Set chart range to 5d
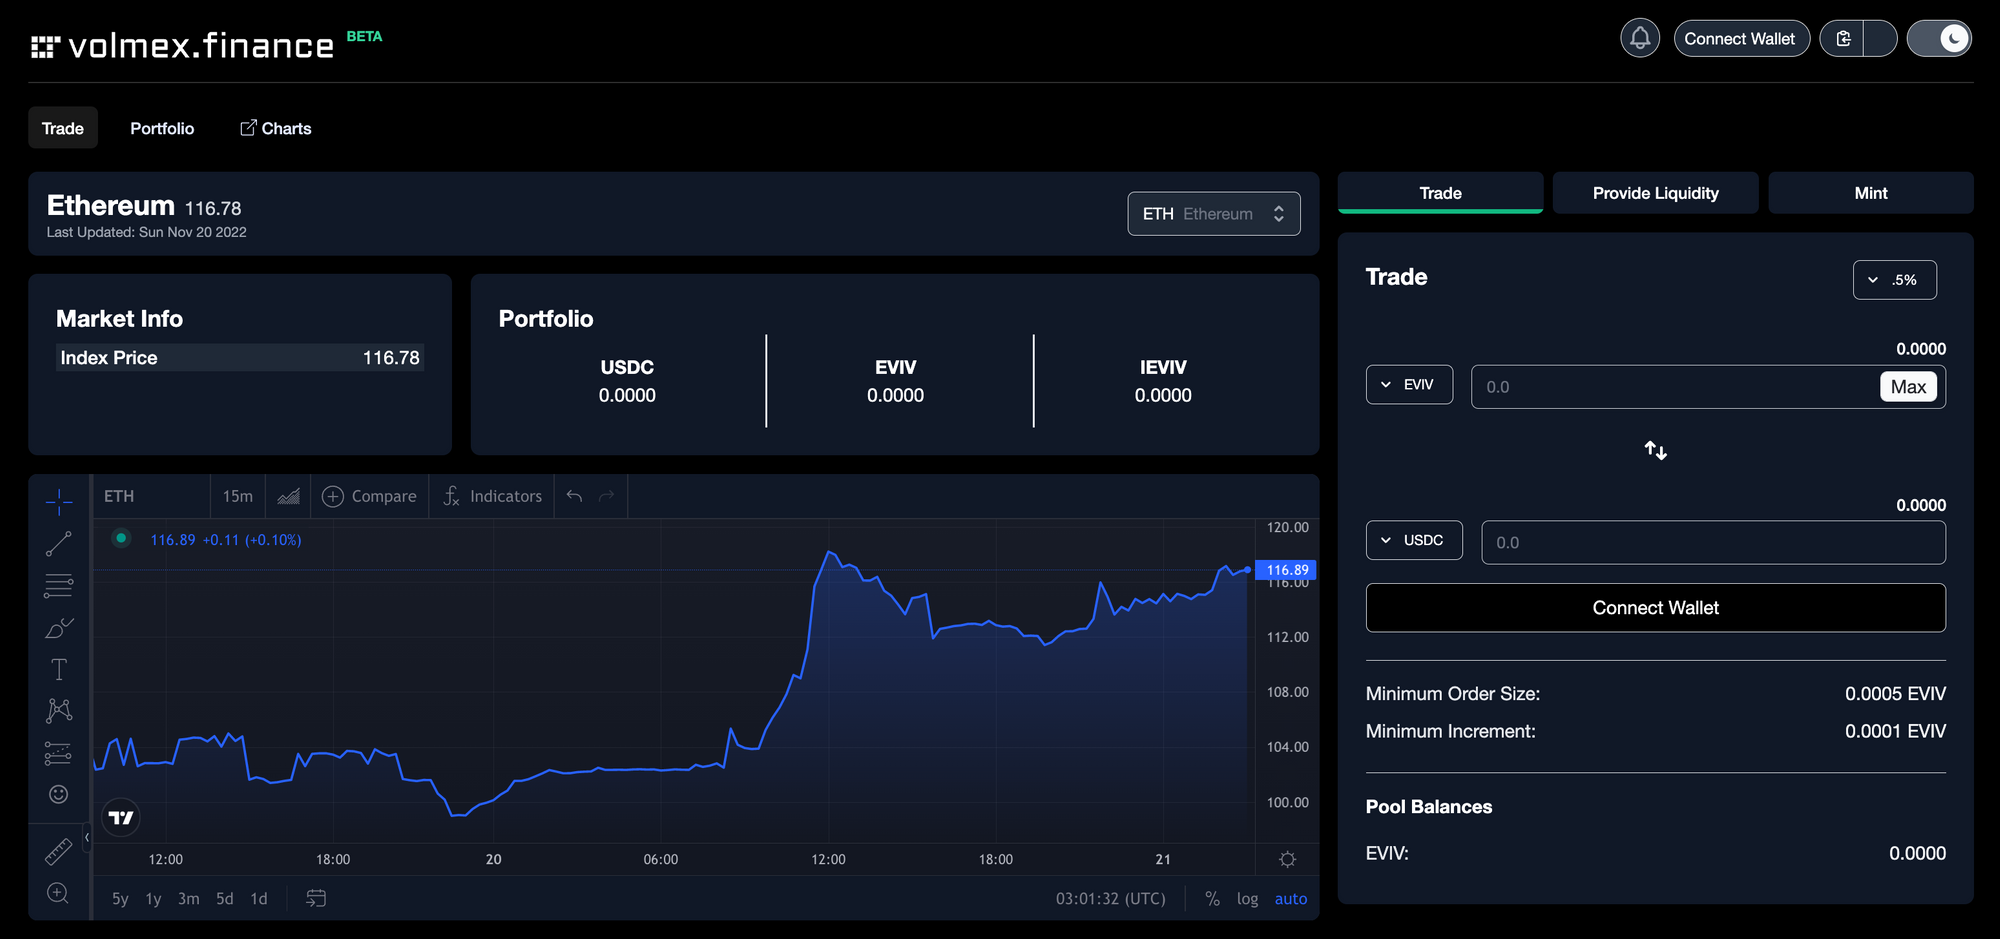The image size is (2000, 939). pos(225,899)
